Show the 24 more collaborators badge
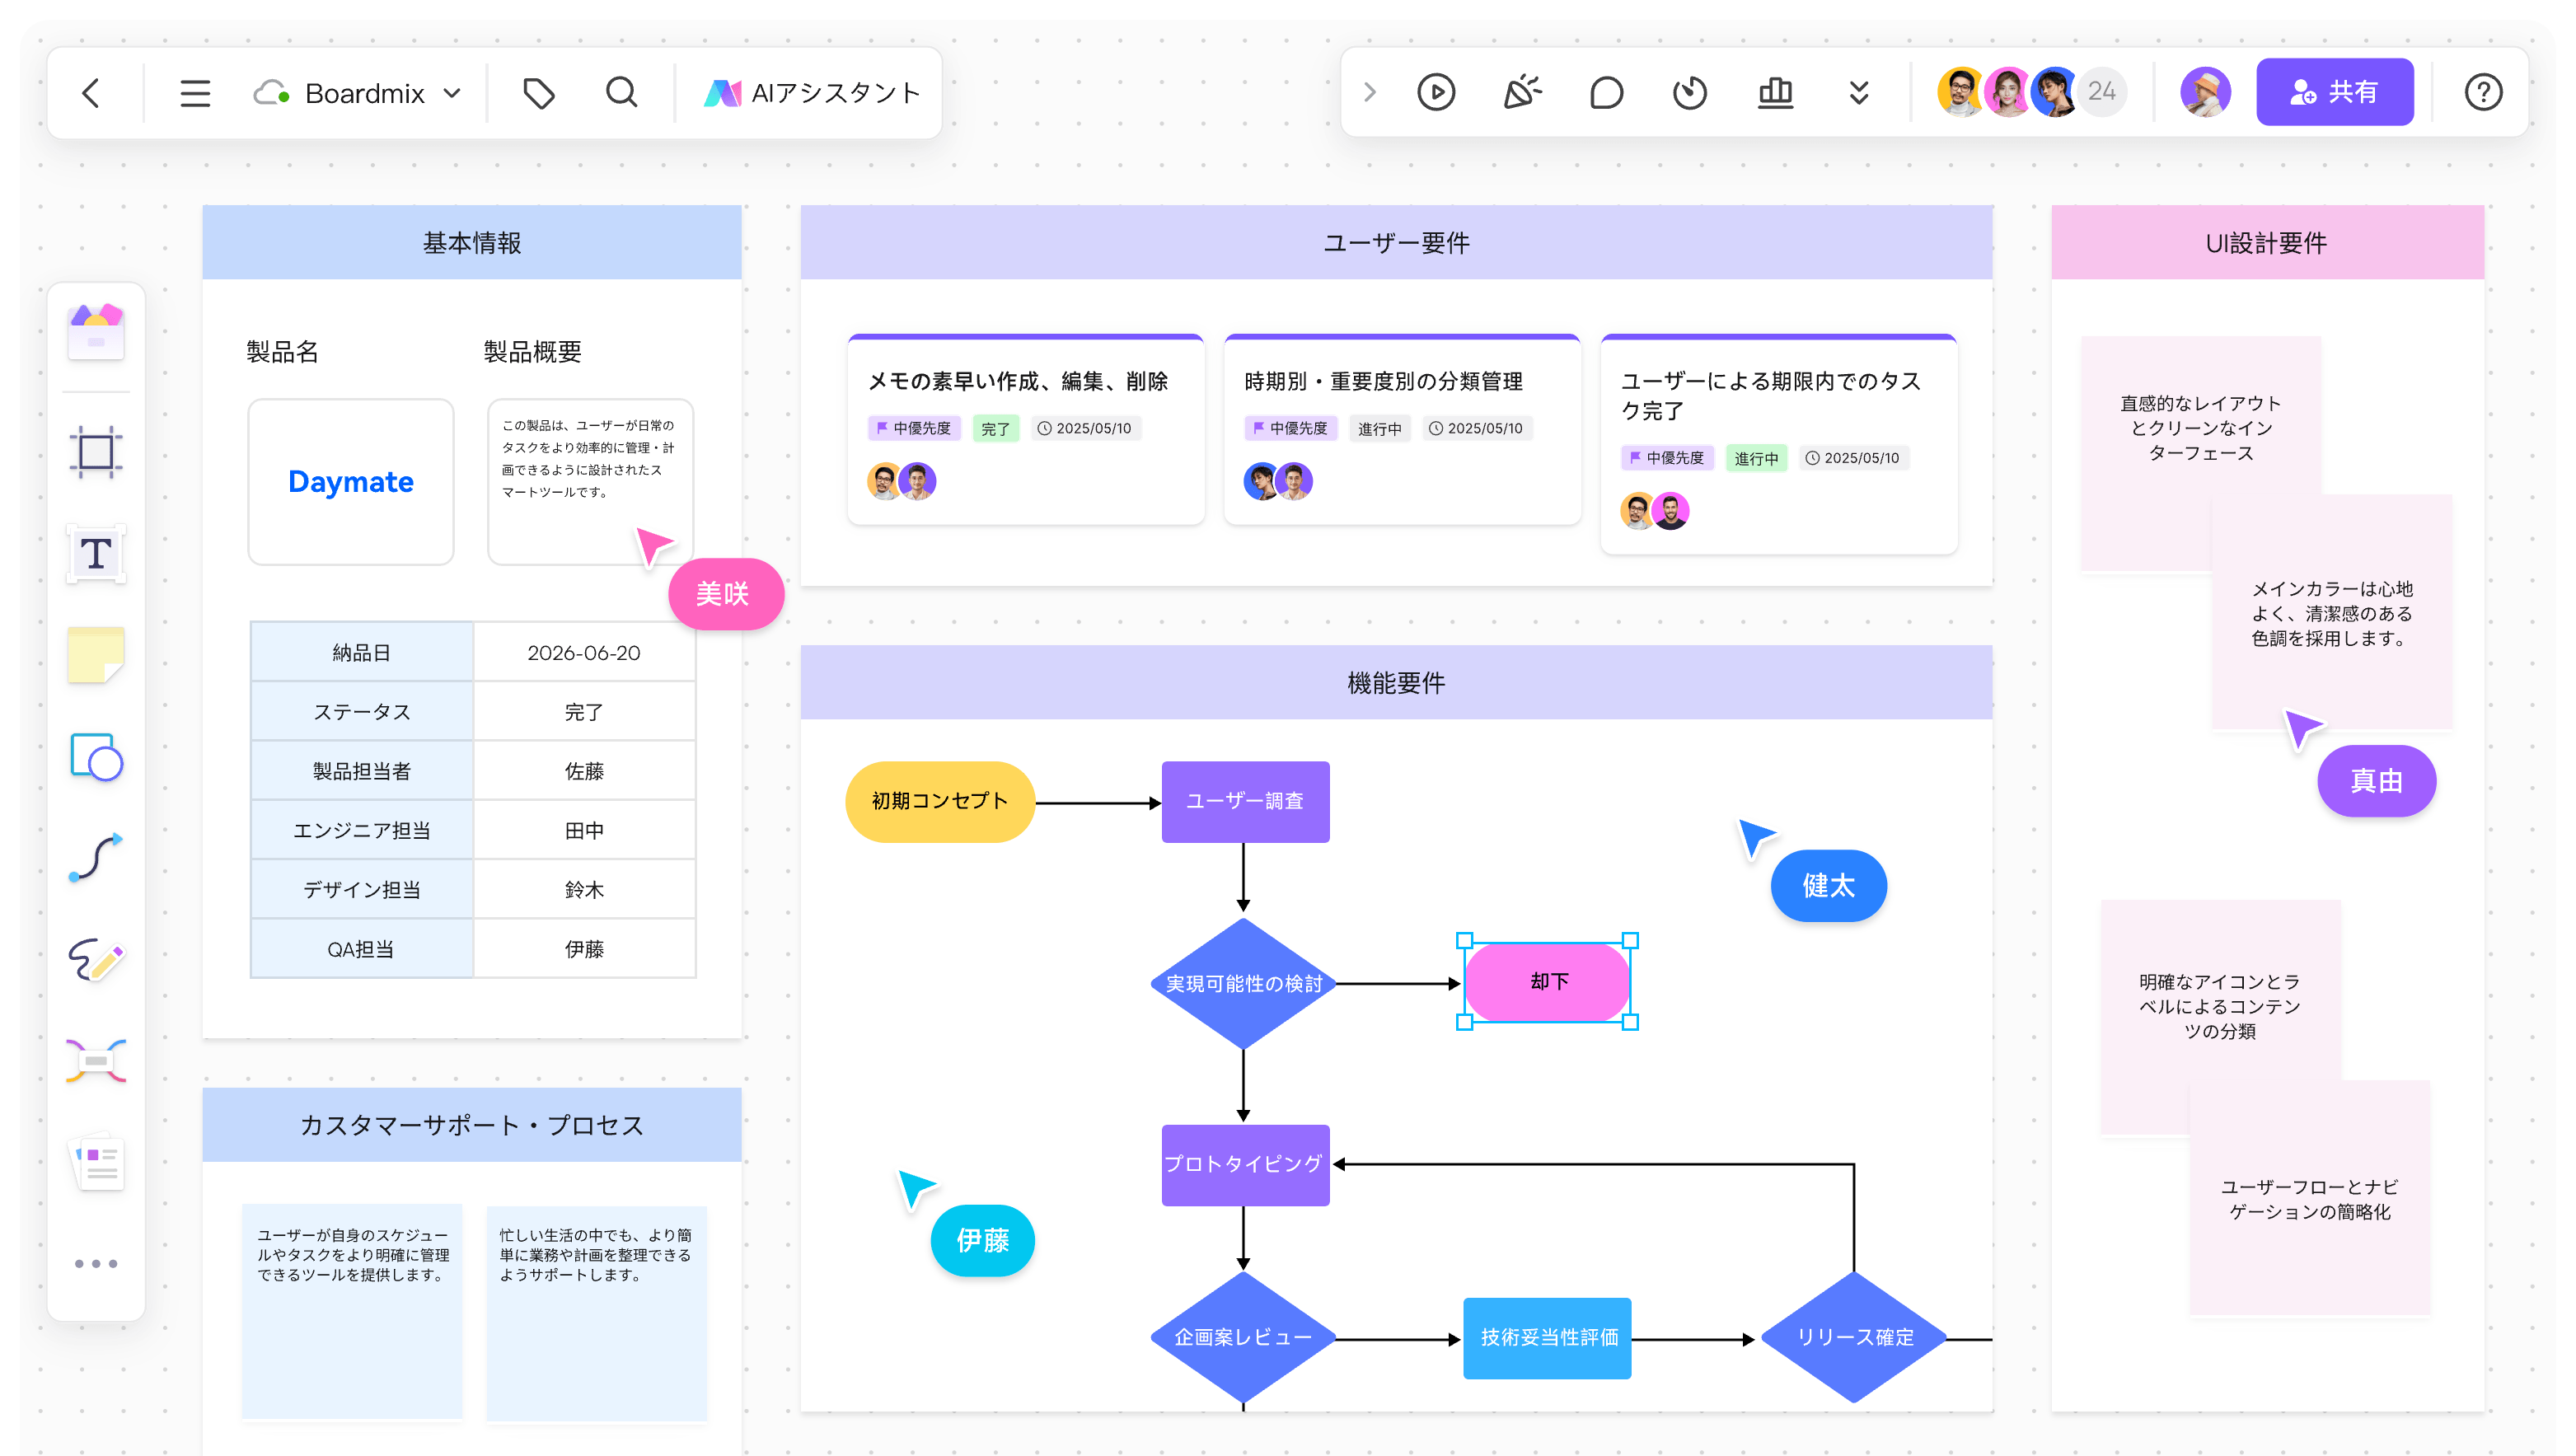 [x=2101, y=92]
